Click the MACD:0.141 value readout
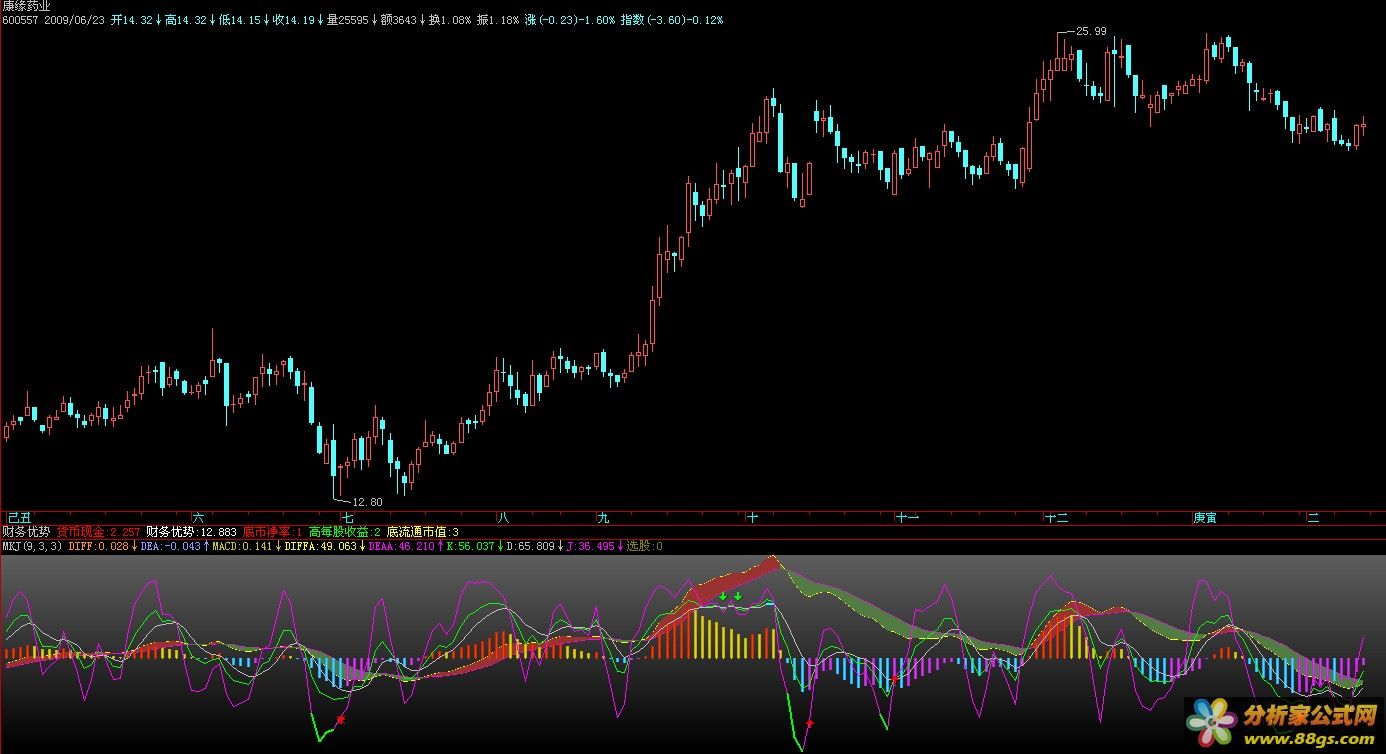 241,547
